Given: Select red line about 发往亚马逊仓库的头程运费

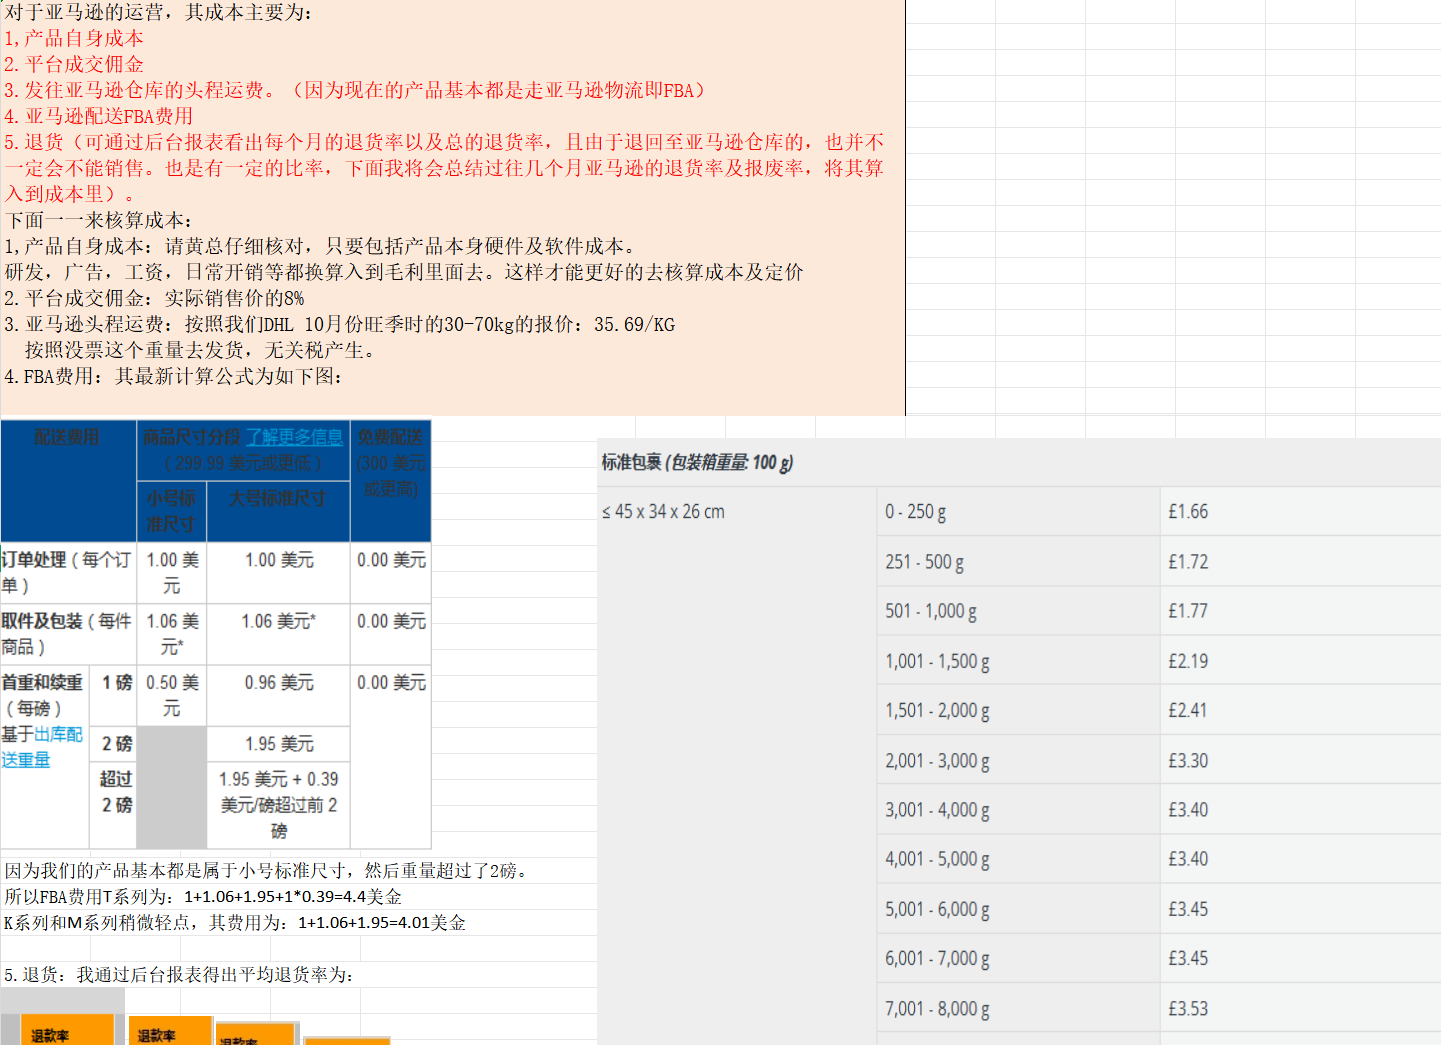Looking at the screenshot, I should coord(354,90).
